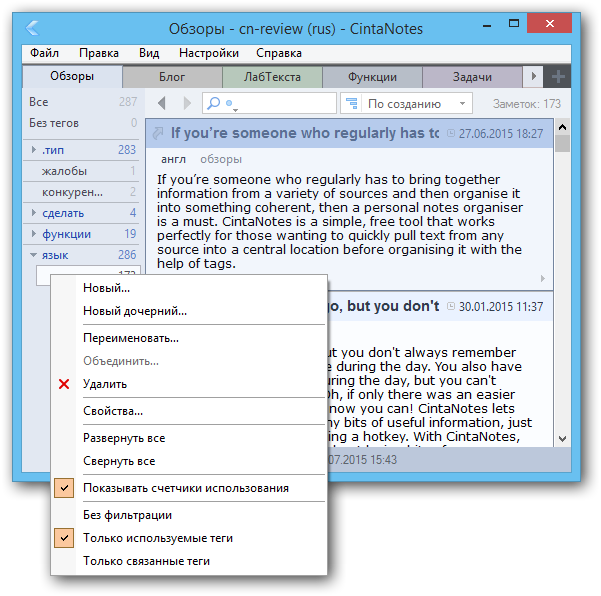Open the Настройки menu
Screen dimensions: 601x596
pos(209,53)
